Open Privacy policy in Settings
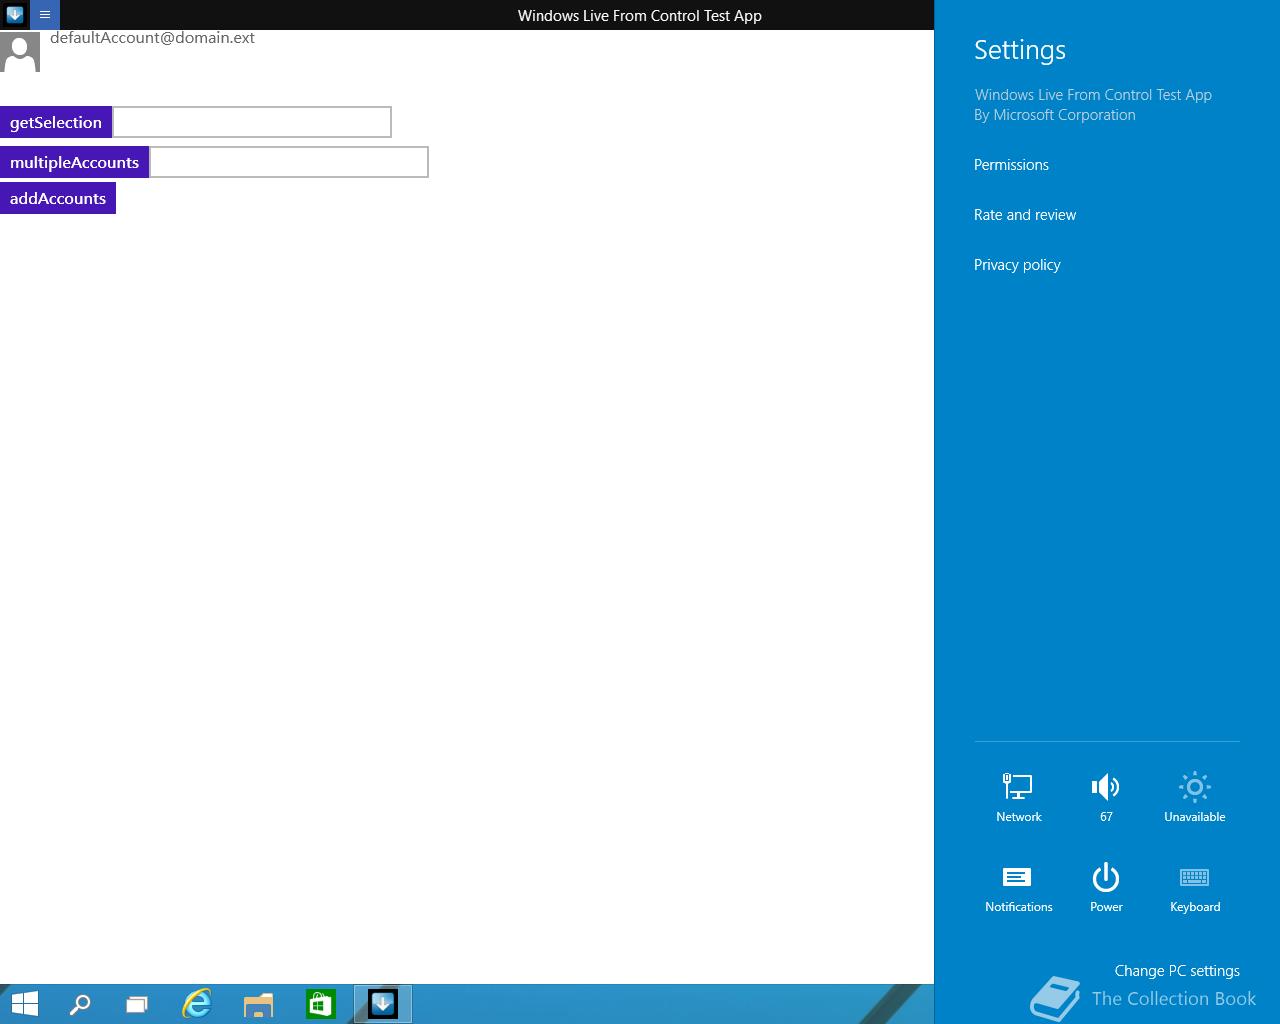 coord(1017,265)
